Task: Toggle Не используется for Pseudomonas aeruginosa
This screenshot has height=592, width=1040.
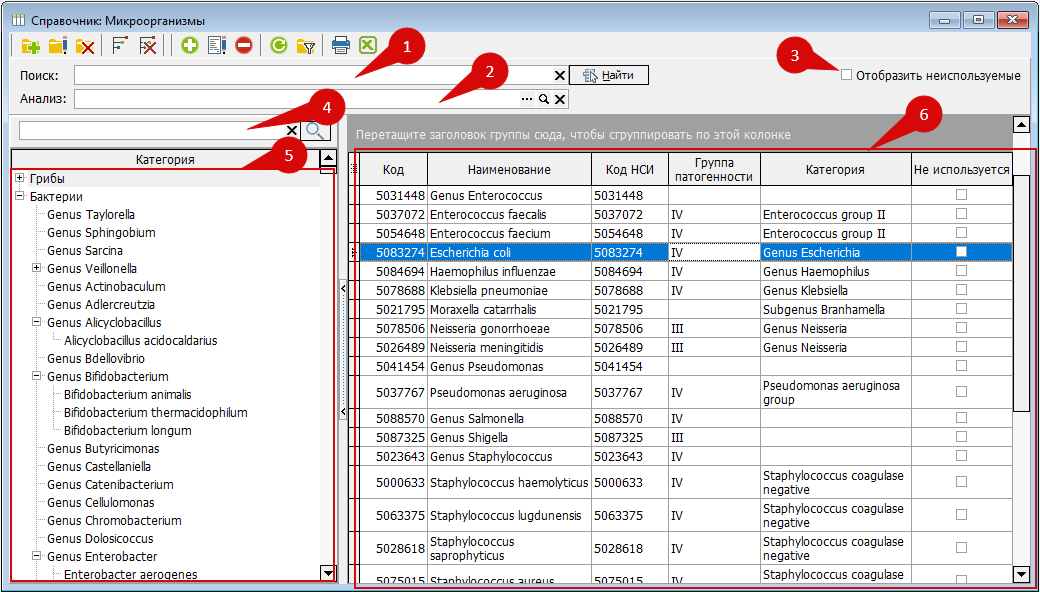Action: point(961,392)
